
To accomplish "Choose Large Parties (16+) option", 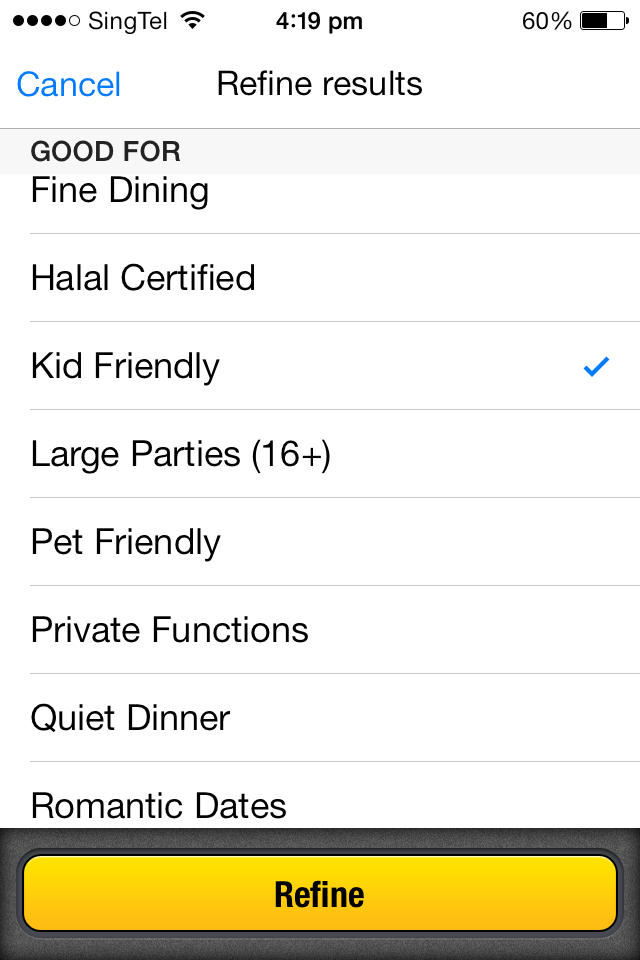I will coord(320,455).
